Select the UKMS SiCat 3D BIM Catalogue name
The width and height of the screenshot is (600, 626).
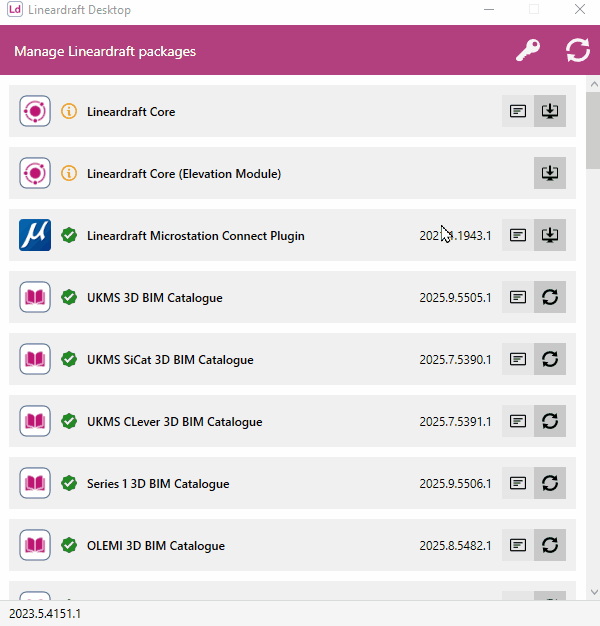pyautogui.click(x=170, y=360)
